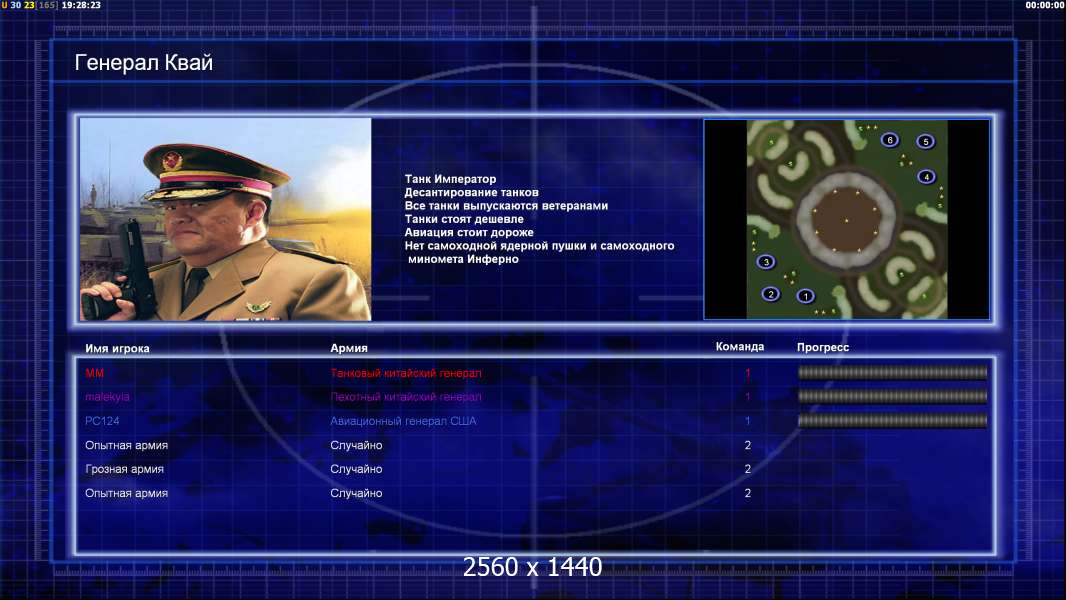Click 'Десантирование танков' feature line
1066x600 pixels.
point(471,192)
